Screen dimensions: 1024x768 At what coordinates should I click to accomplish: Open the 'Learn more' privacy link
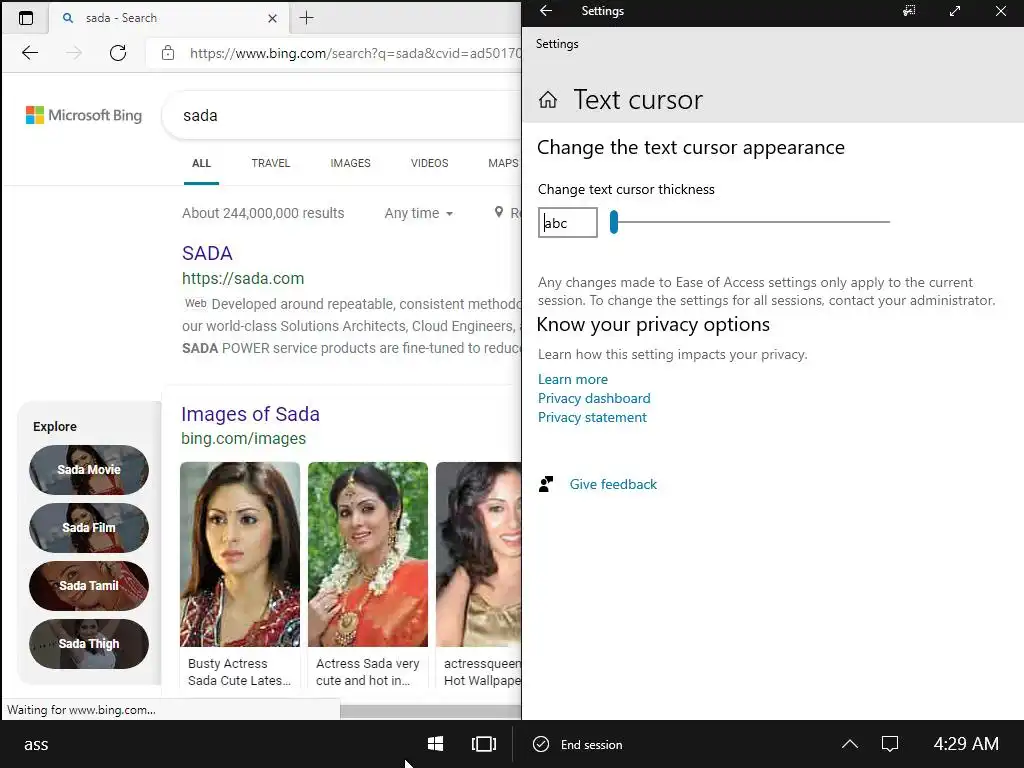(573, 379)
